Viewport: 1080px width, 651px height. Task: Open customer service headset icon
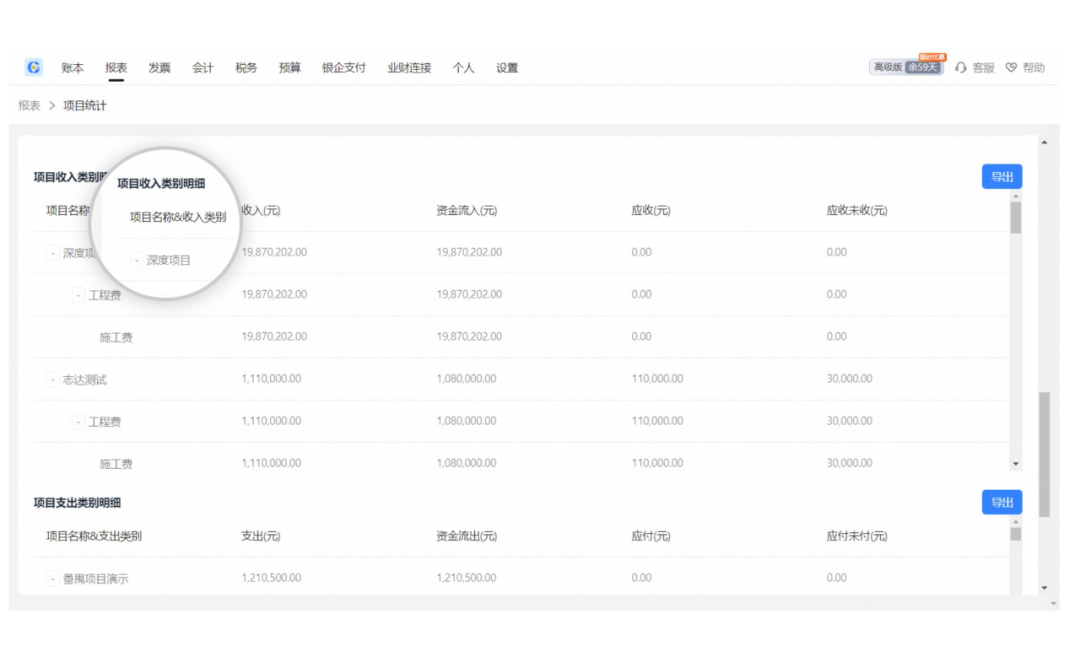click(961, 68)
